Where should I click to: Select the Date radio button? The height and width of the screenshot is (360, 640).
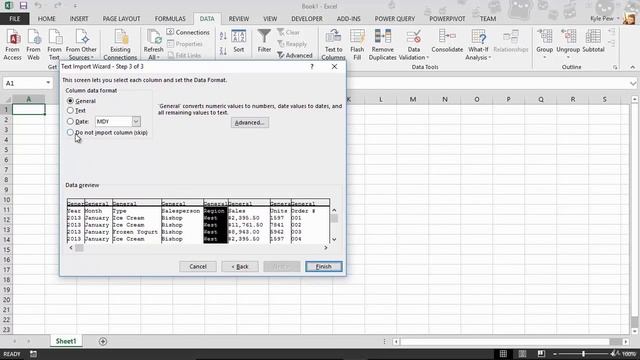point(71,121)
